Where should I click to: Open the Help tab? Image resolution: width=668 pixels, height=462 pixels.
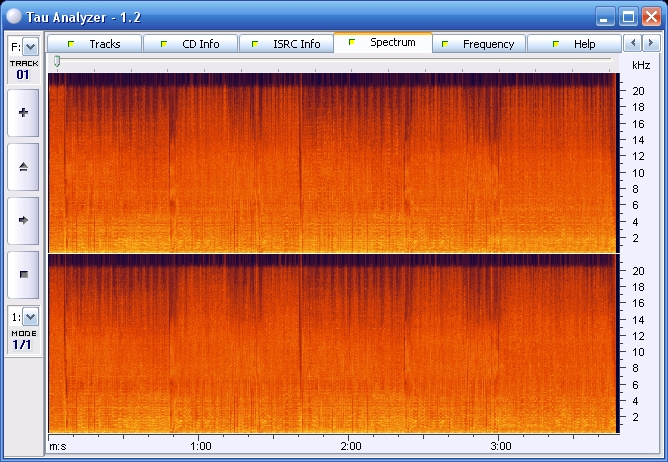click(574, 44)
